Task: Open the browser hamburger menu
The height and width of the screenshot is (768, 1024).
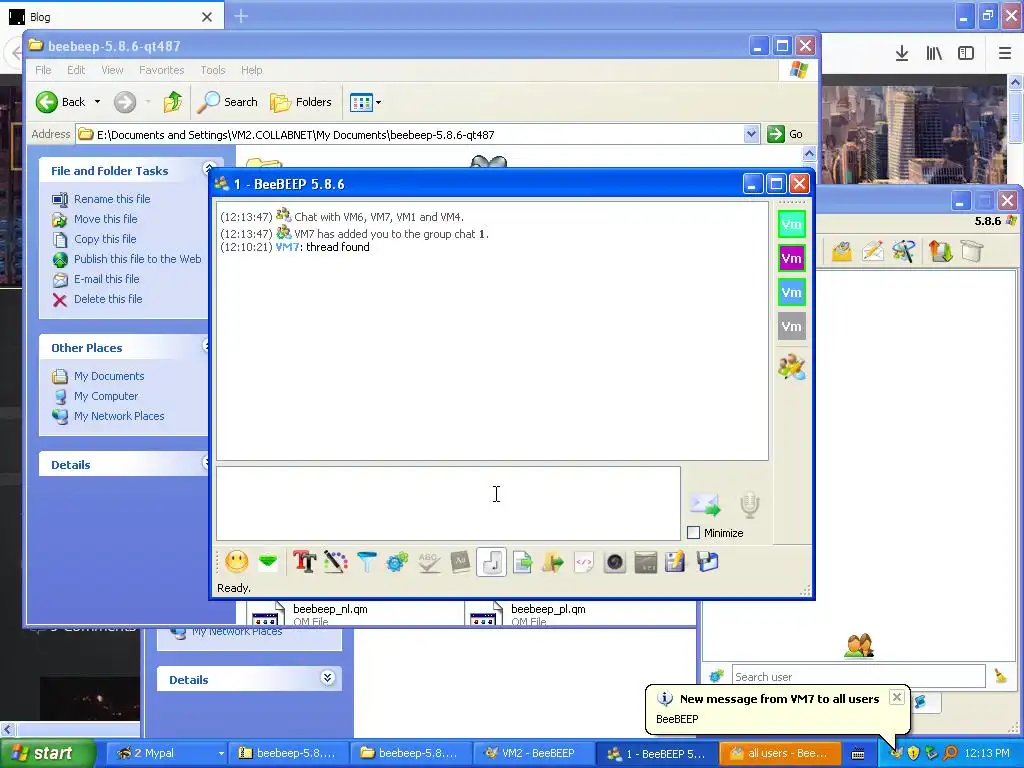Action: tap(1005, 54)
